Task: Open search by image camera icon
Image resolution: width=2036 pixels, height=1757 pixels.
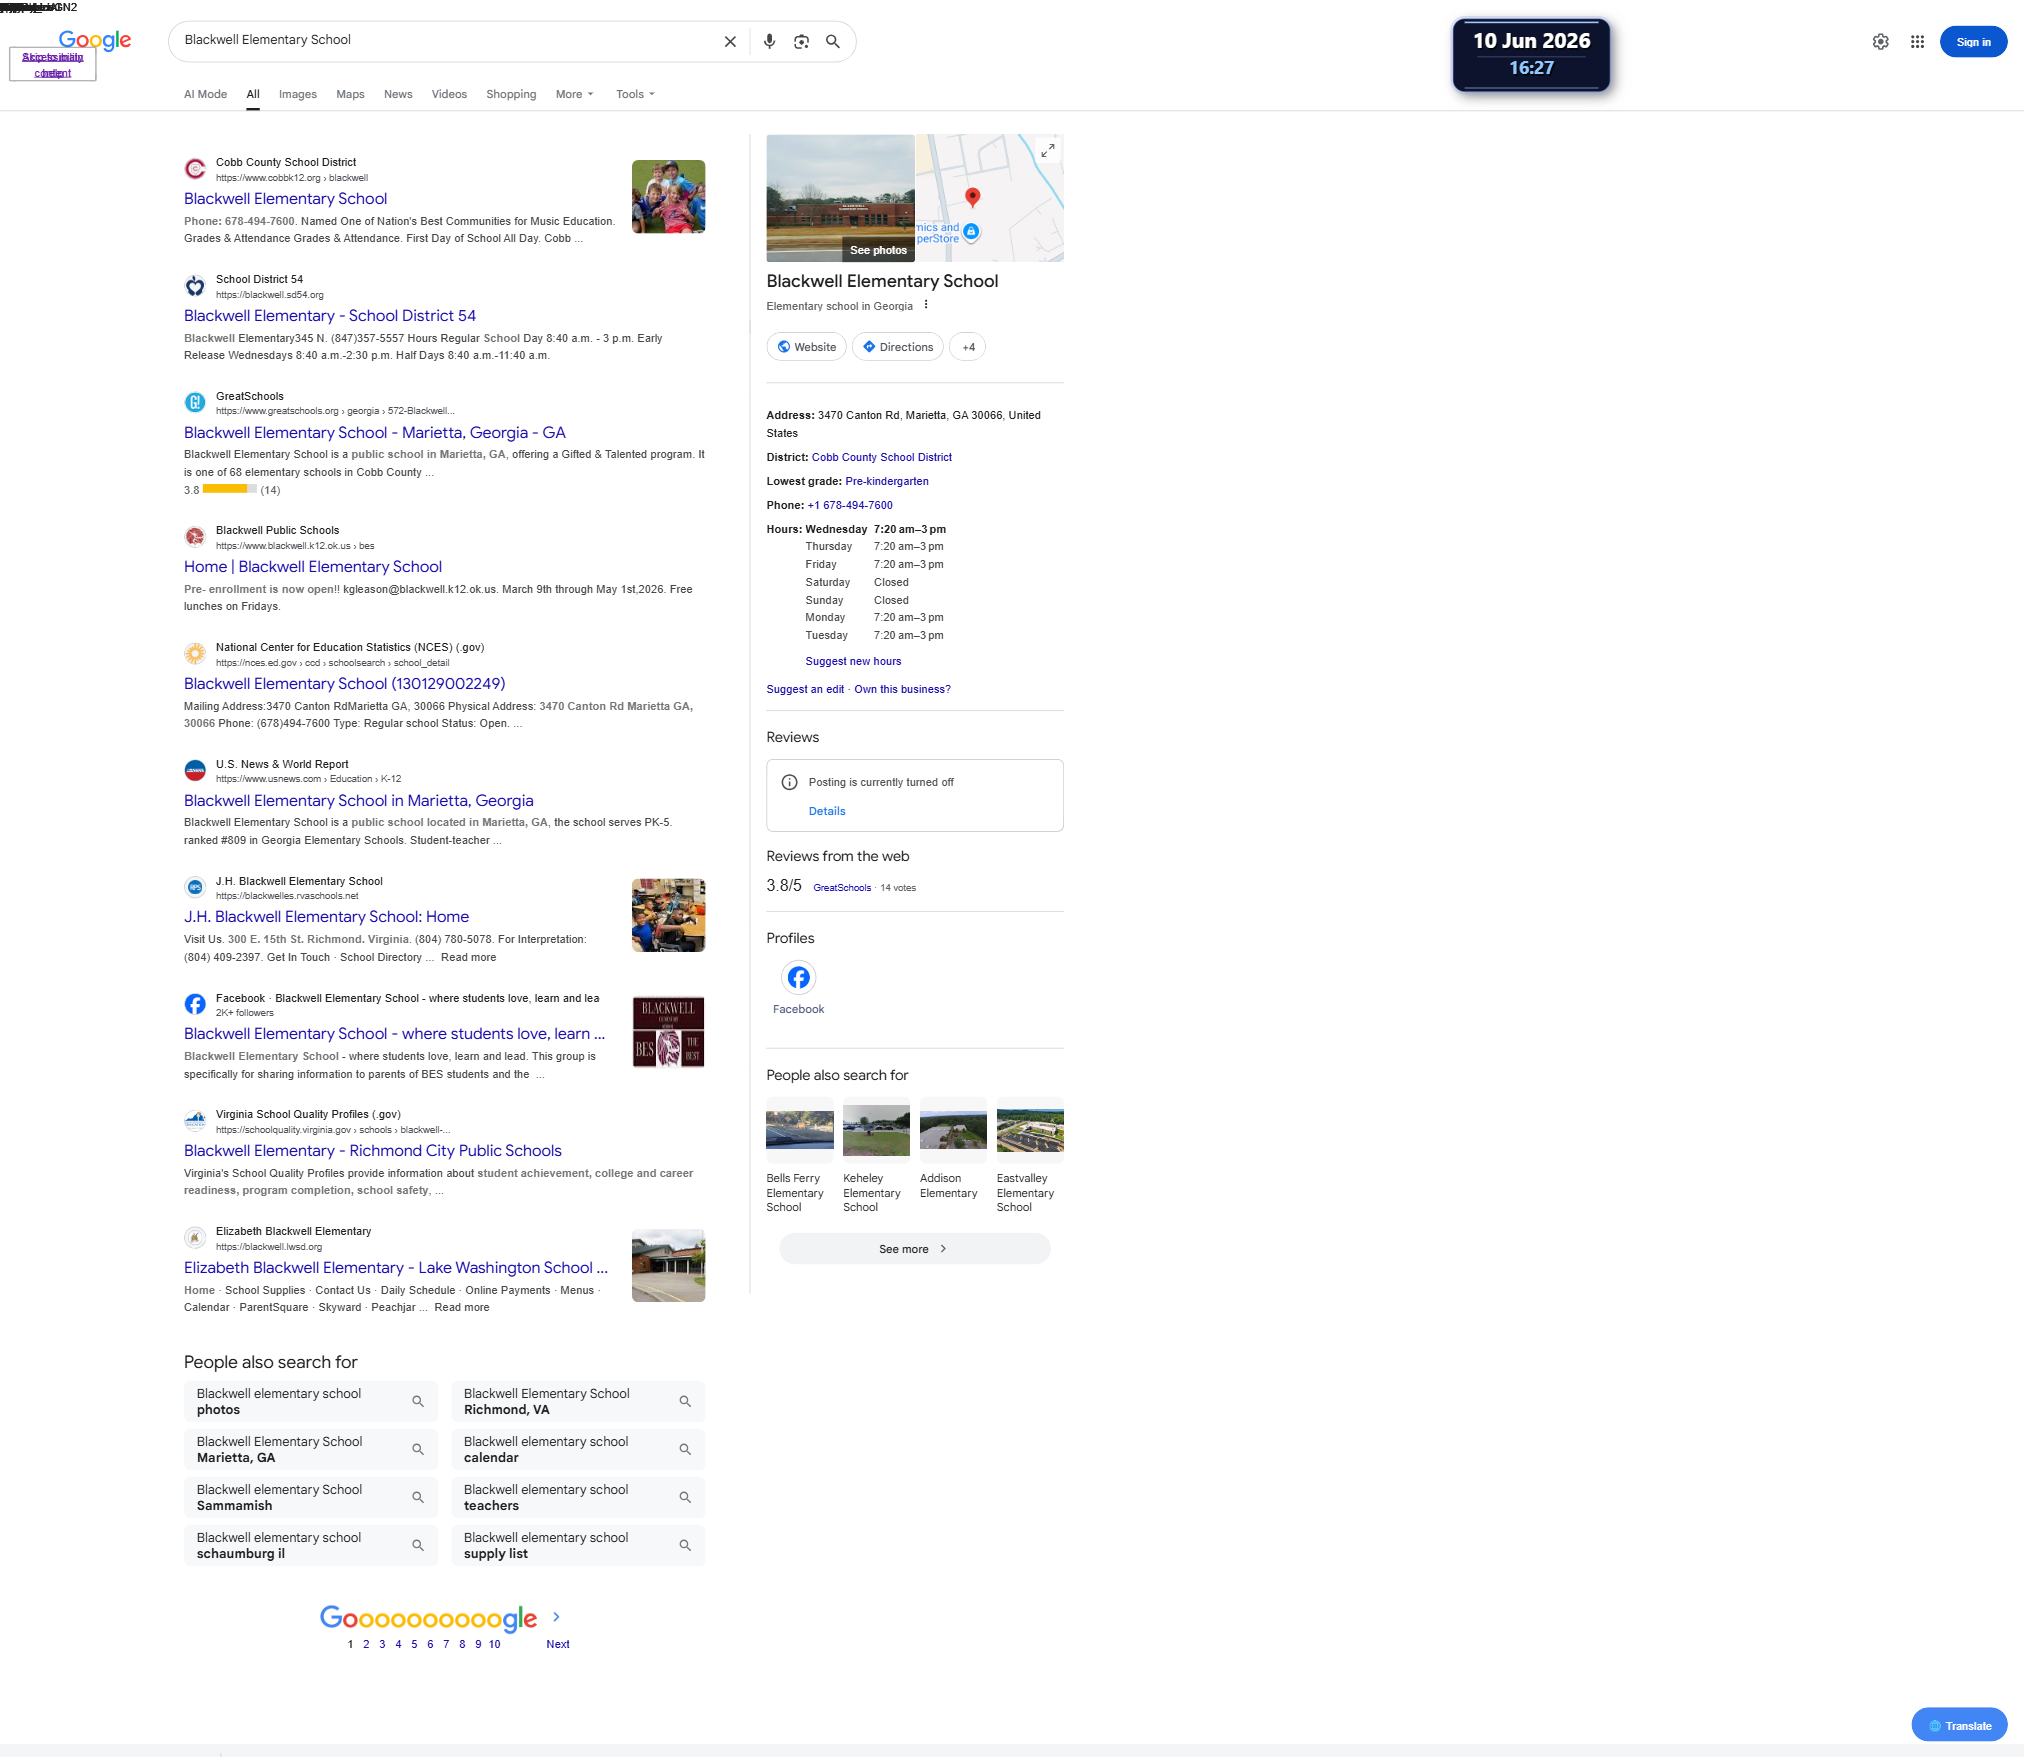Action: point(801,41)
